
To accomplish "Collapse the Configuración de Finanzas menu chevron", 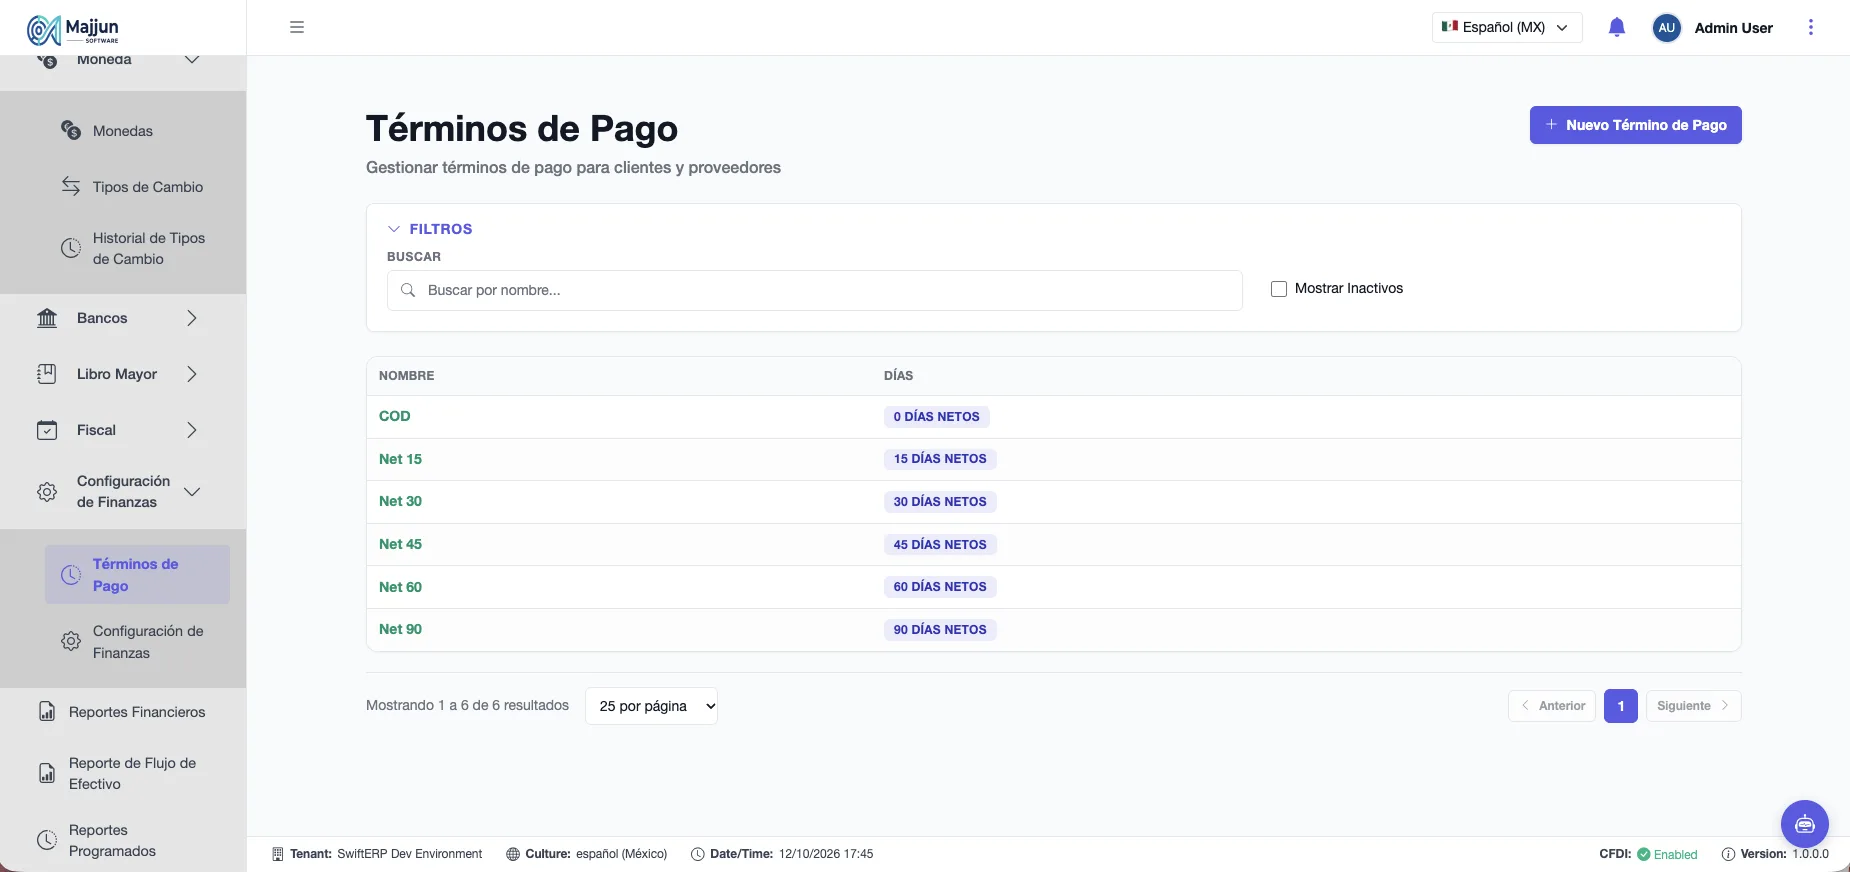I will pos(192,492).
